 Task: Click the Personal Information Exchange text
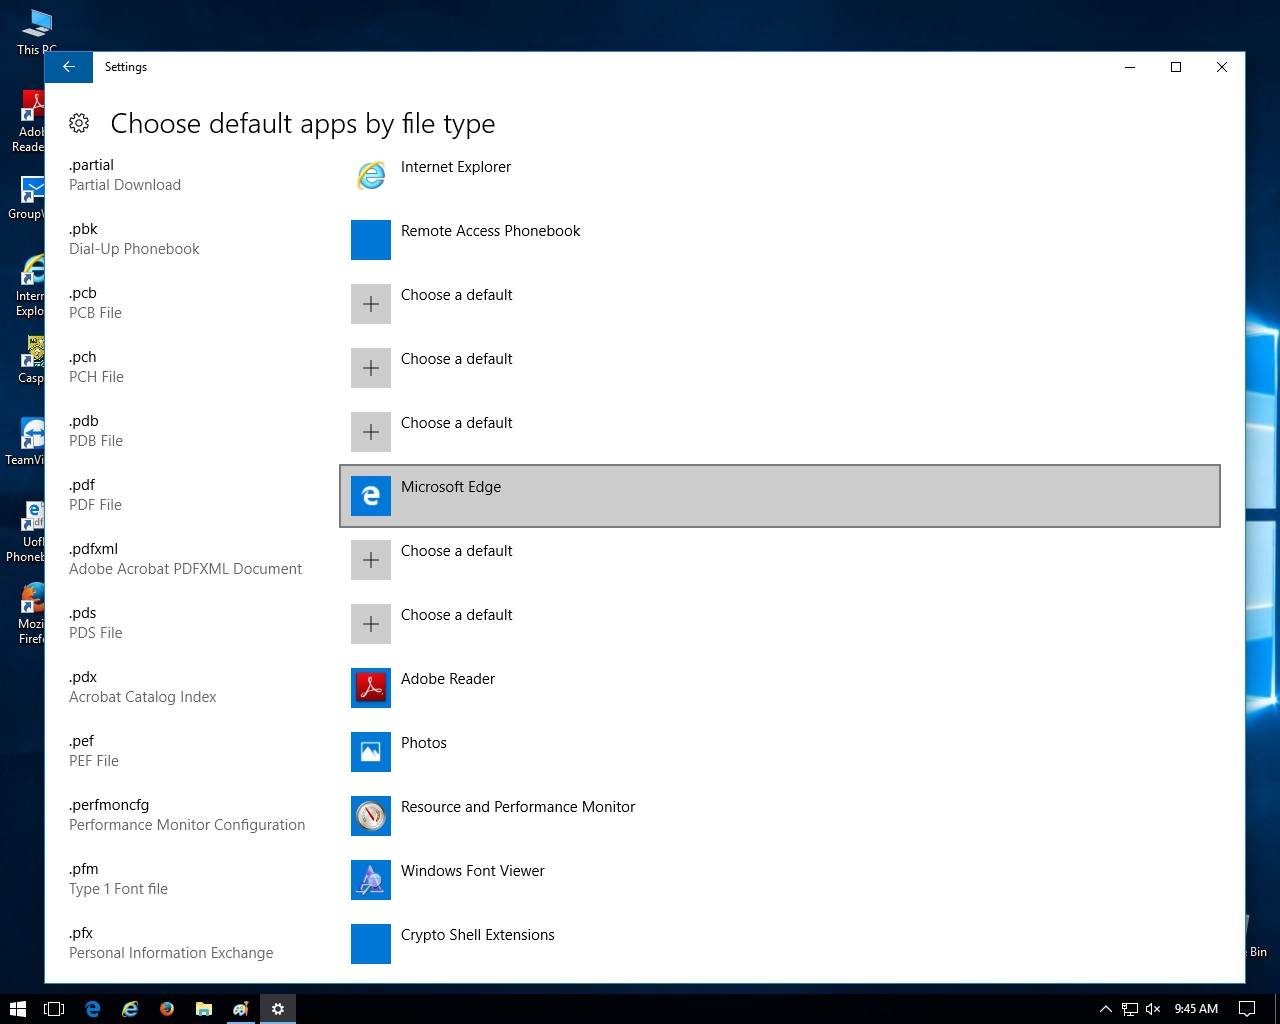tap(171, 953)
